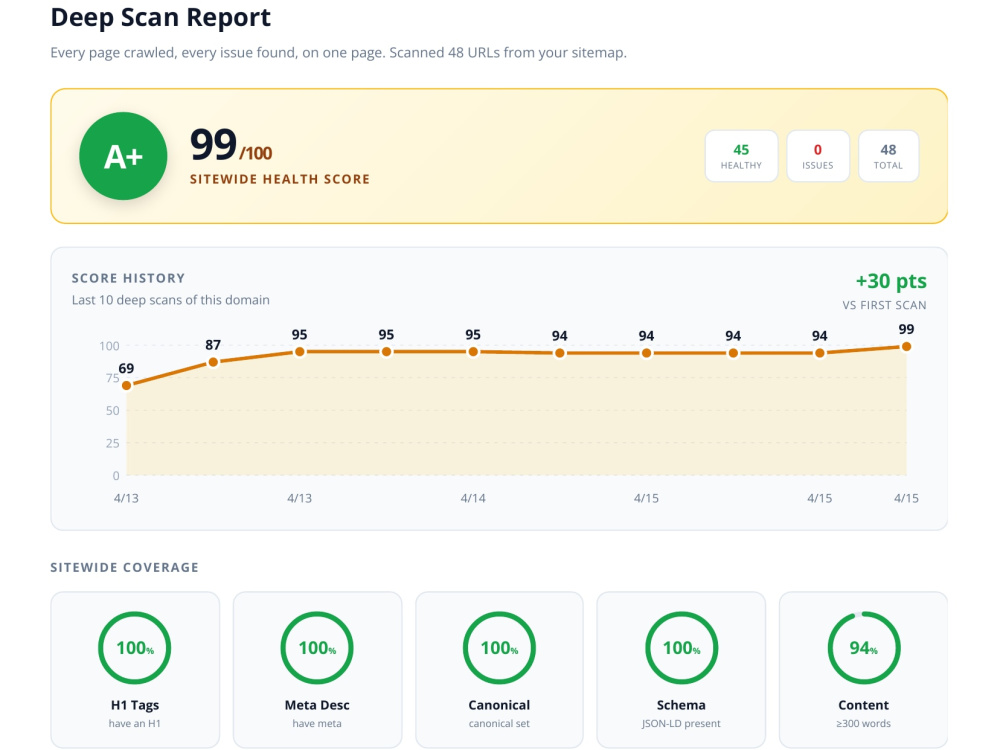Click the Canonical card label
Image resolution: width=1000 pixels, height=750 pixels.
pyautogui.click(x=499, y=705)
